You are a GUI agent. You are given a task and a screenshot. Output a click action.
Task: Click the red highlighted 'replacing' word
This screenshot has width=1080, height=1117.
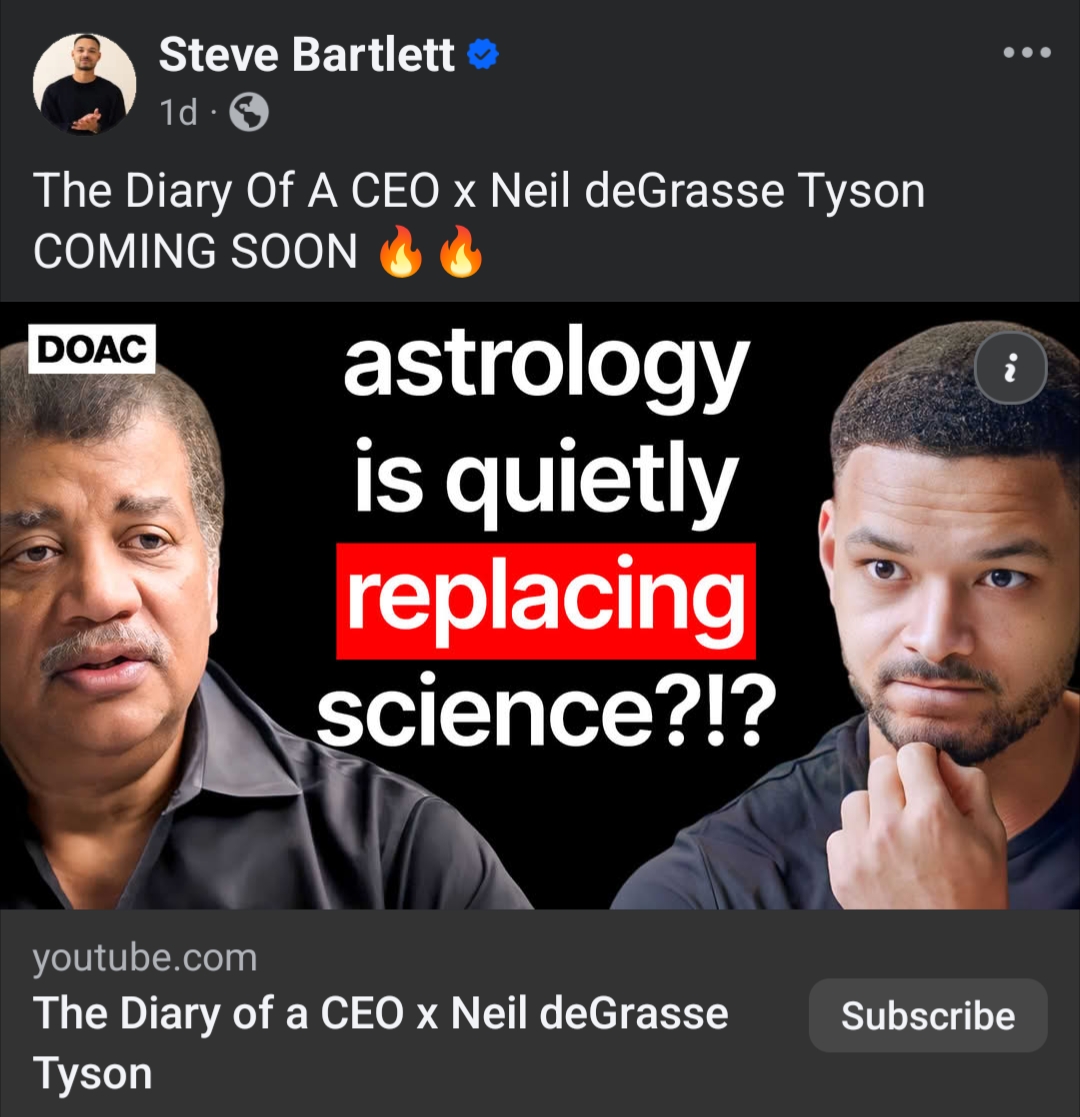(x=546, y=601)
